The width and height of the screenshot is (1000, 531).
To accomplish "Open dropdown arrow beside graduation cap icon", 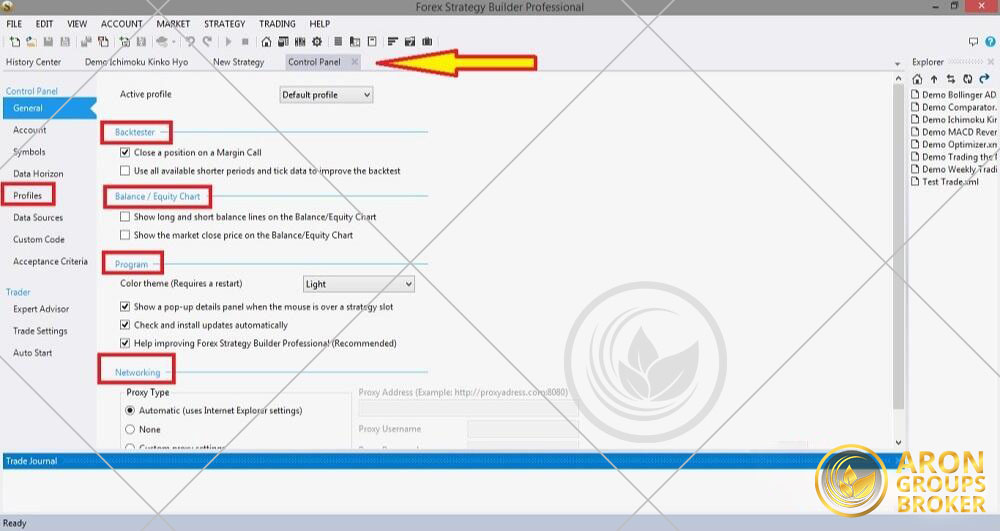I will [x=173, y=43].
